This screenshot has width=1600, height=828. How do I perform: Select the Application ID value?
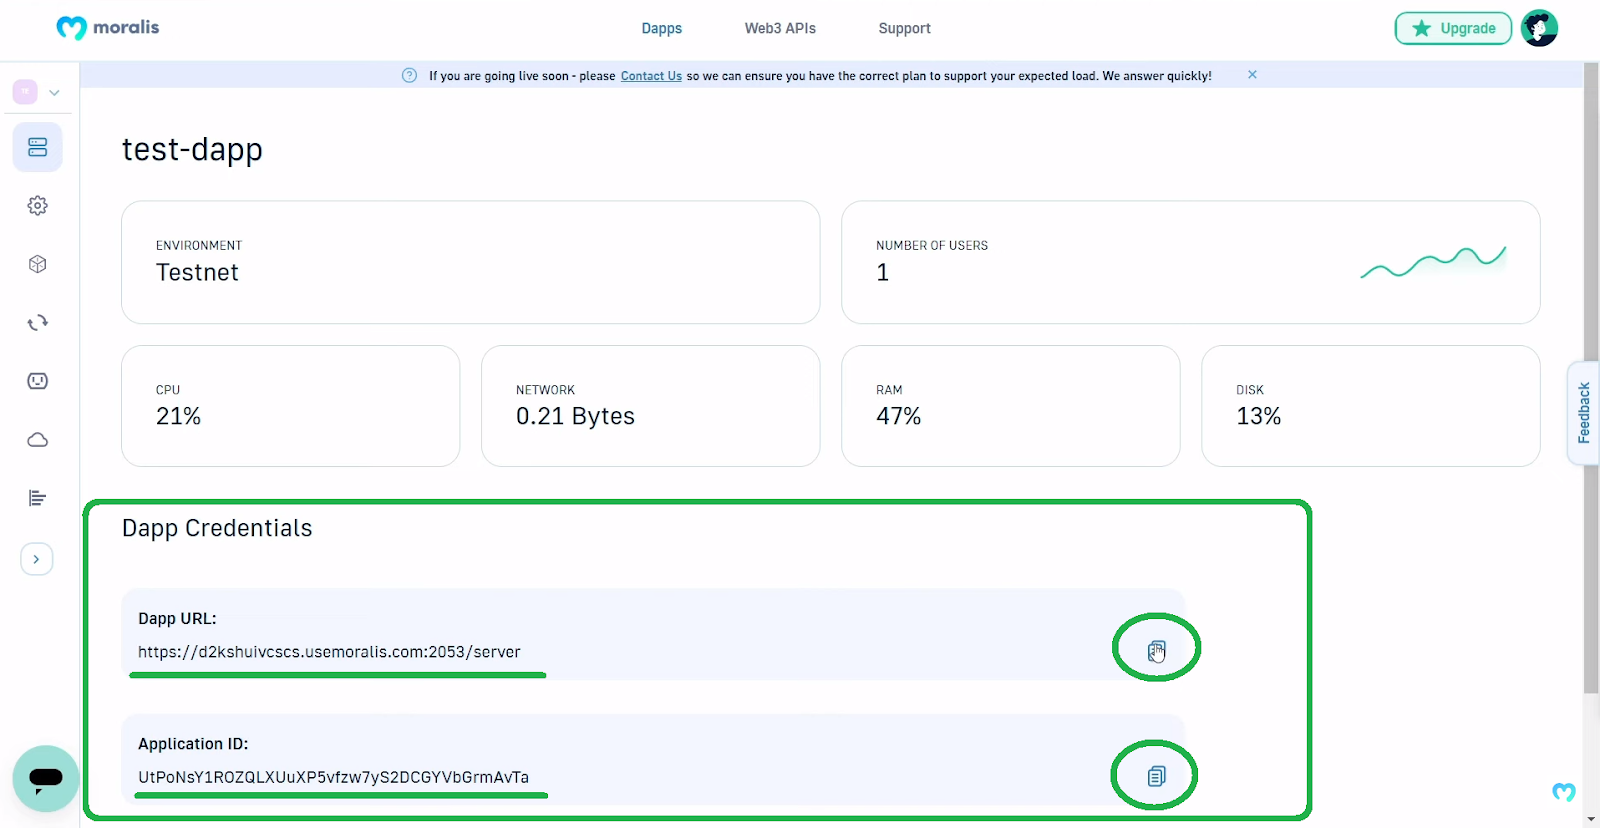[333, 777]
